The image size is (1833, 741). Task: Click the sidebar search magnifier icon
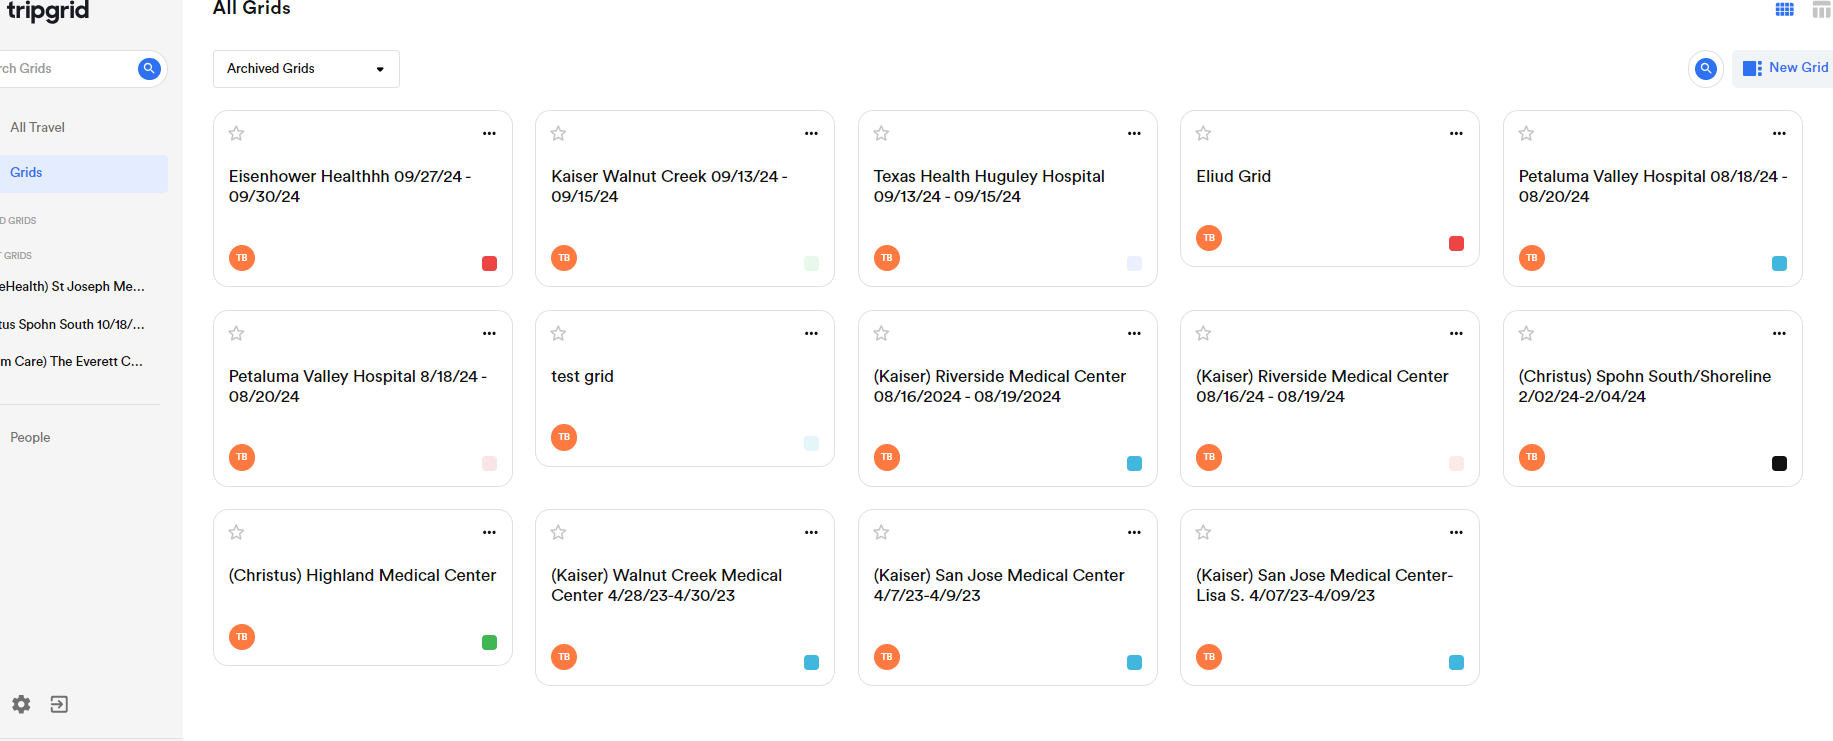tap(149, 68)
